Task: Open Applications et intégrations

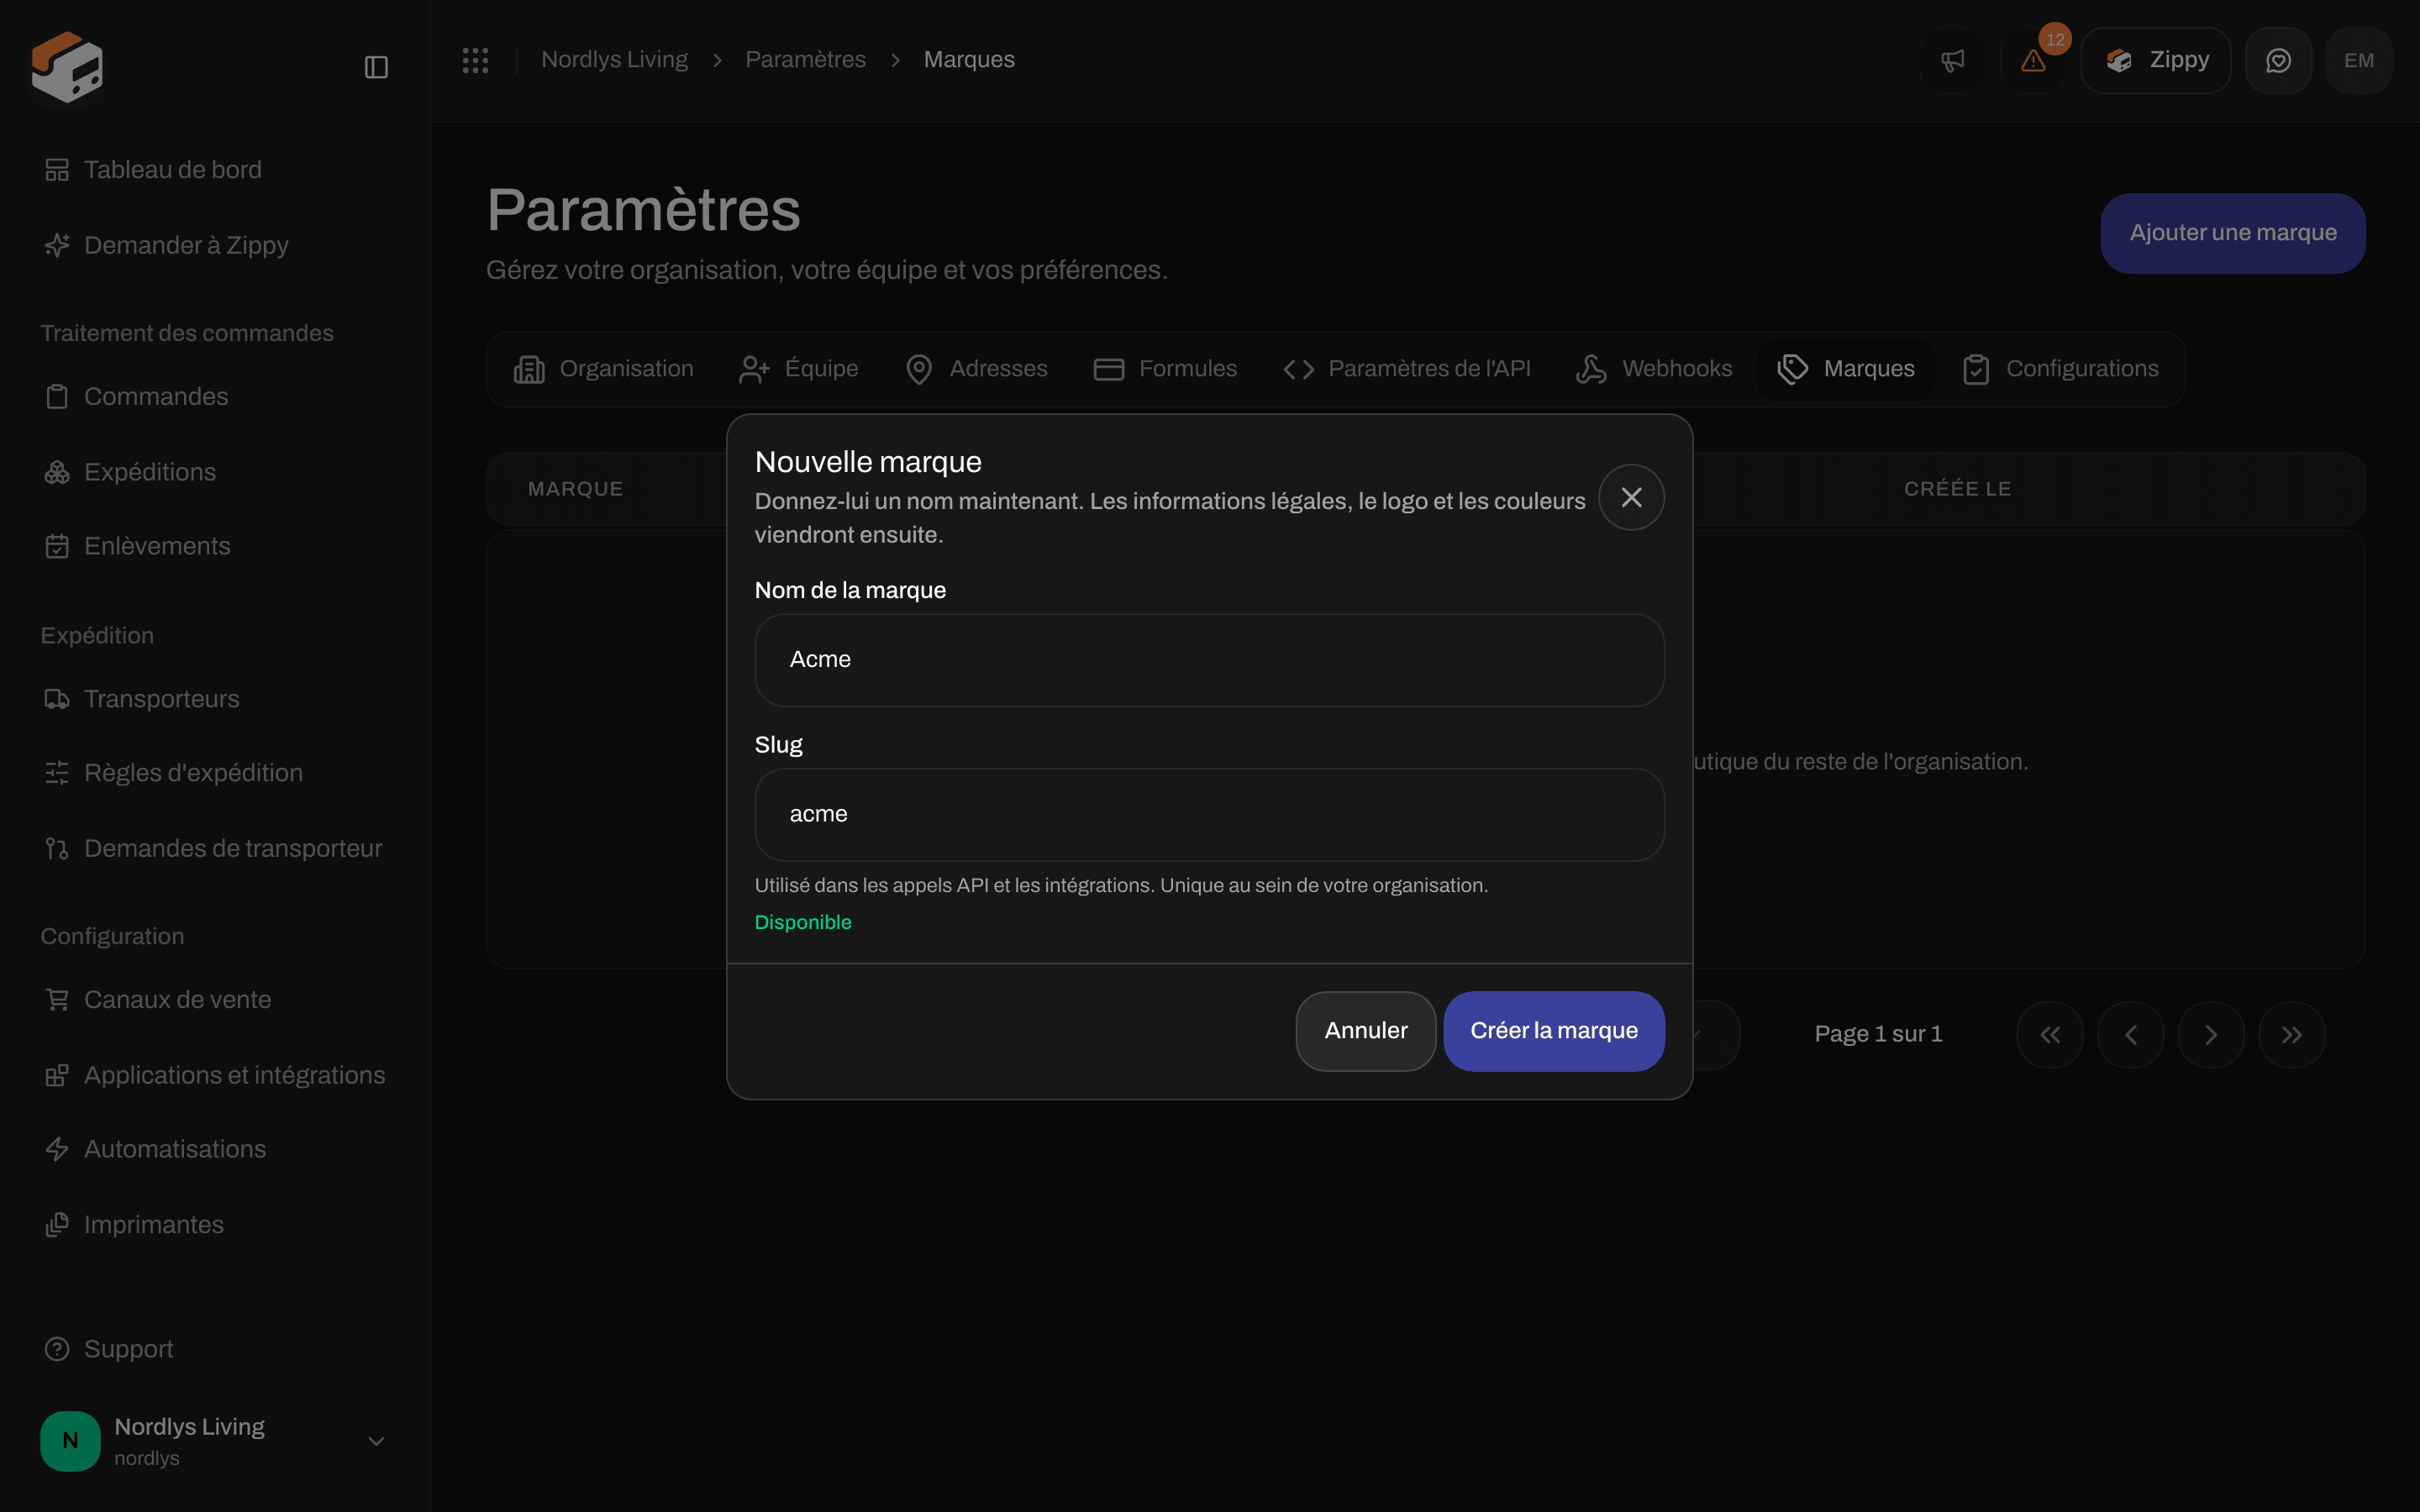Action: click(216, 1075)
